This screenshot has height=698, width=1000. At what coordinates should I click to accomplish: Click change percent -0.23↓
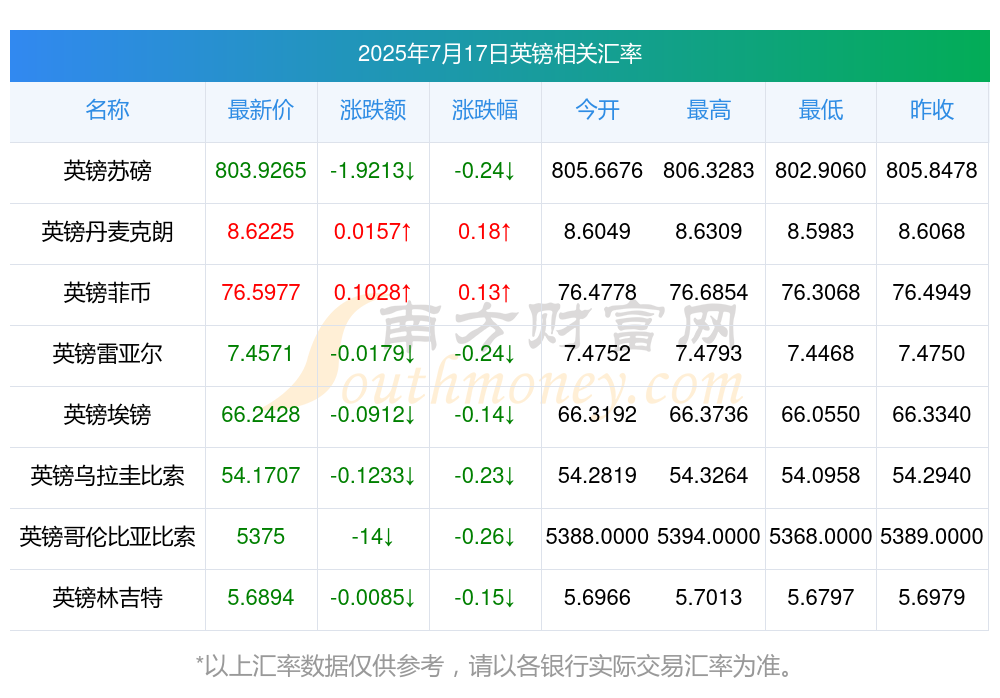point(485,475)
